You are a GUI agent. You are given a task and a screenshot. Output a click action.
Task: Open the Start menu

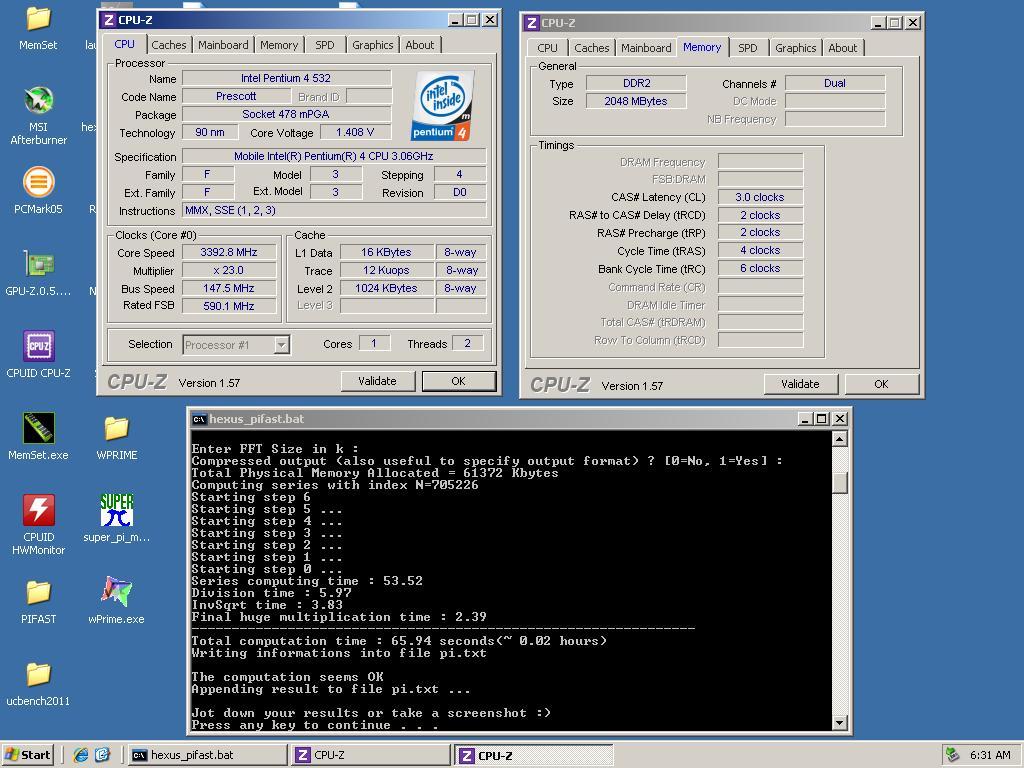27,755
